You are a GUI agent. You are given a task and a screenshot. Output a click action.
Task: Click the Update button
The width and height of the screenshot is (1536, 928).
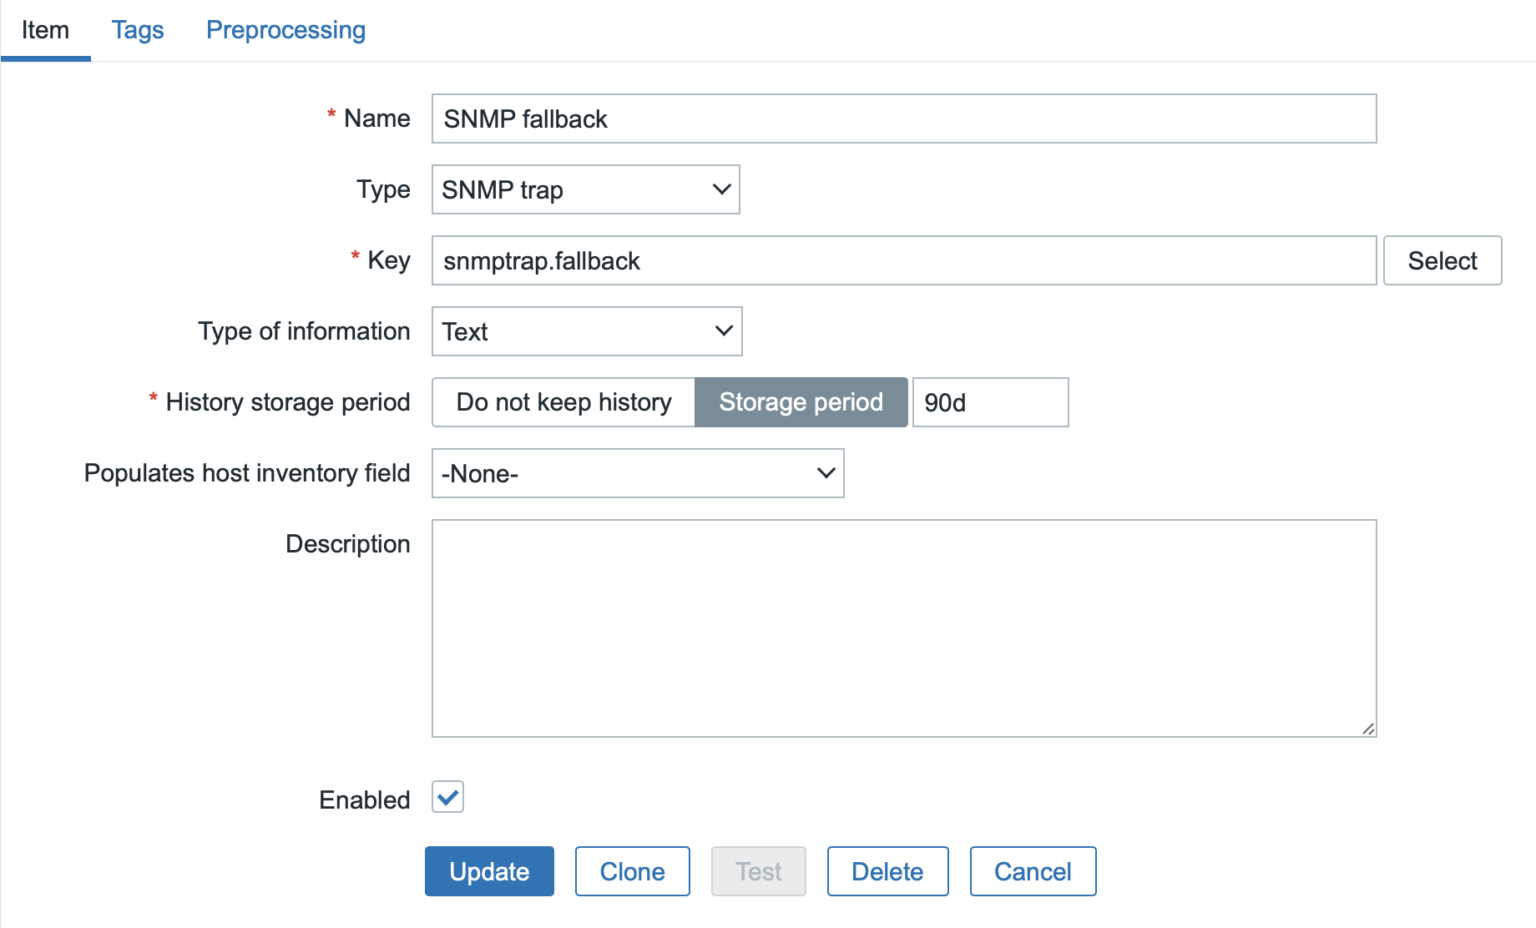click(x=489, y=871)
